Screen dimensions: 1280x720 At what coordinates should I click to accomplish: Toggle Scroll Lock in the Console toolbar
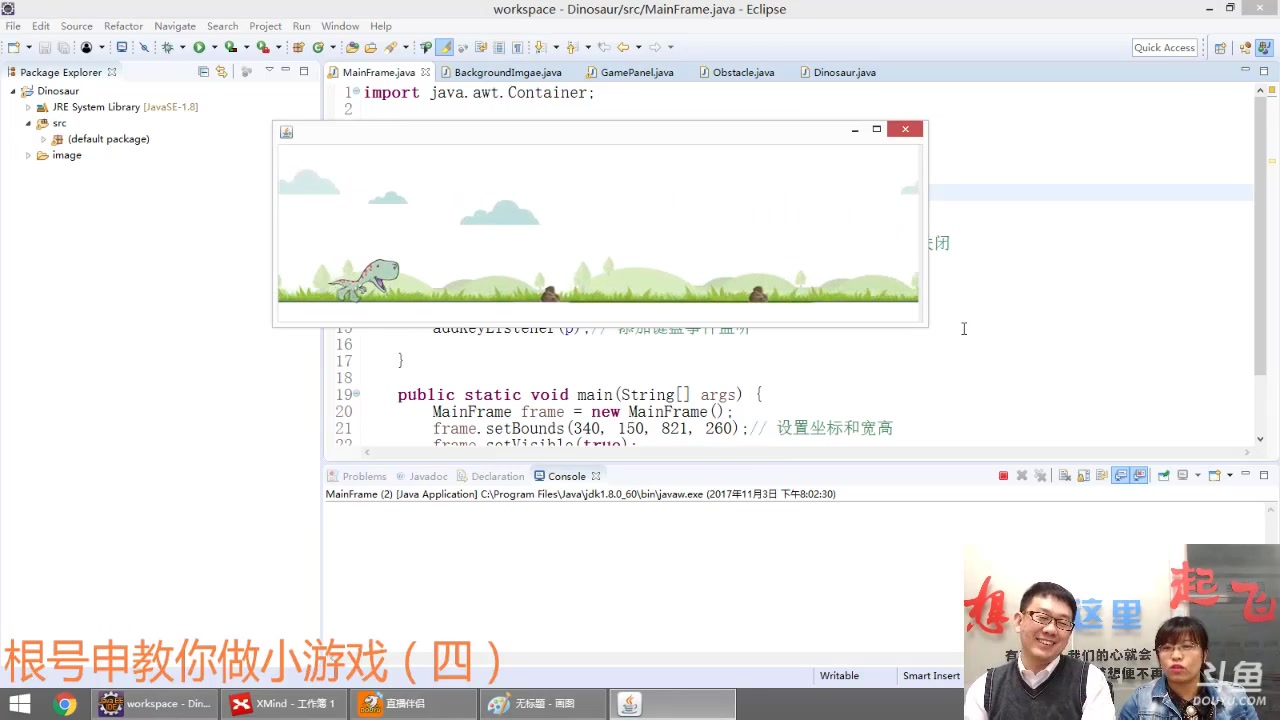coord(1084,476)
